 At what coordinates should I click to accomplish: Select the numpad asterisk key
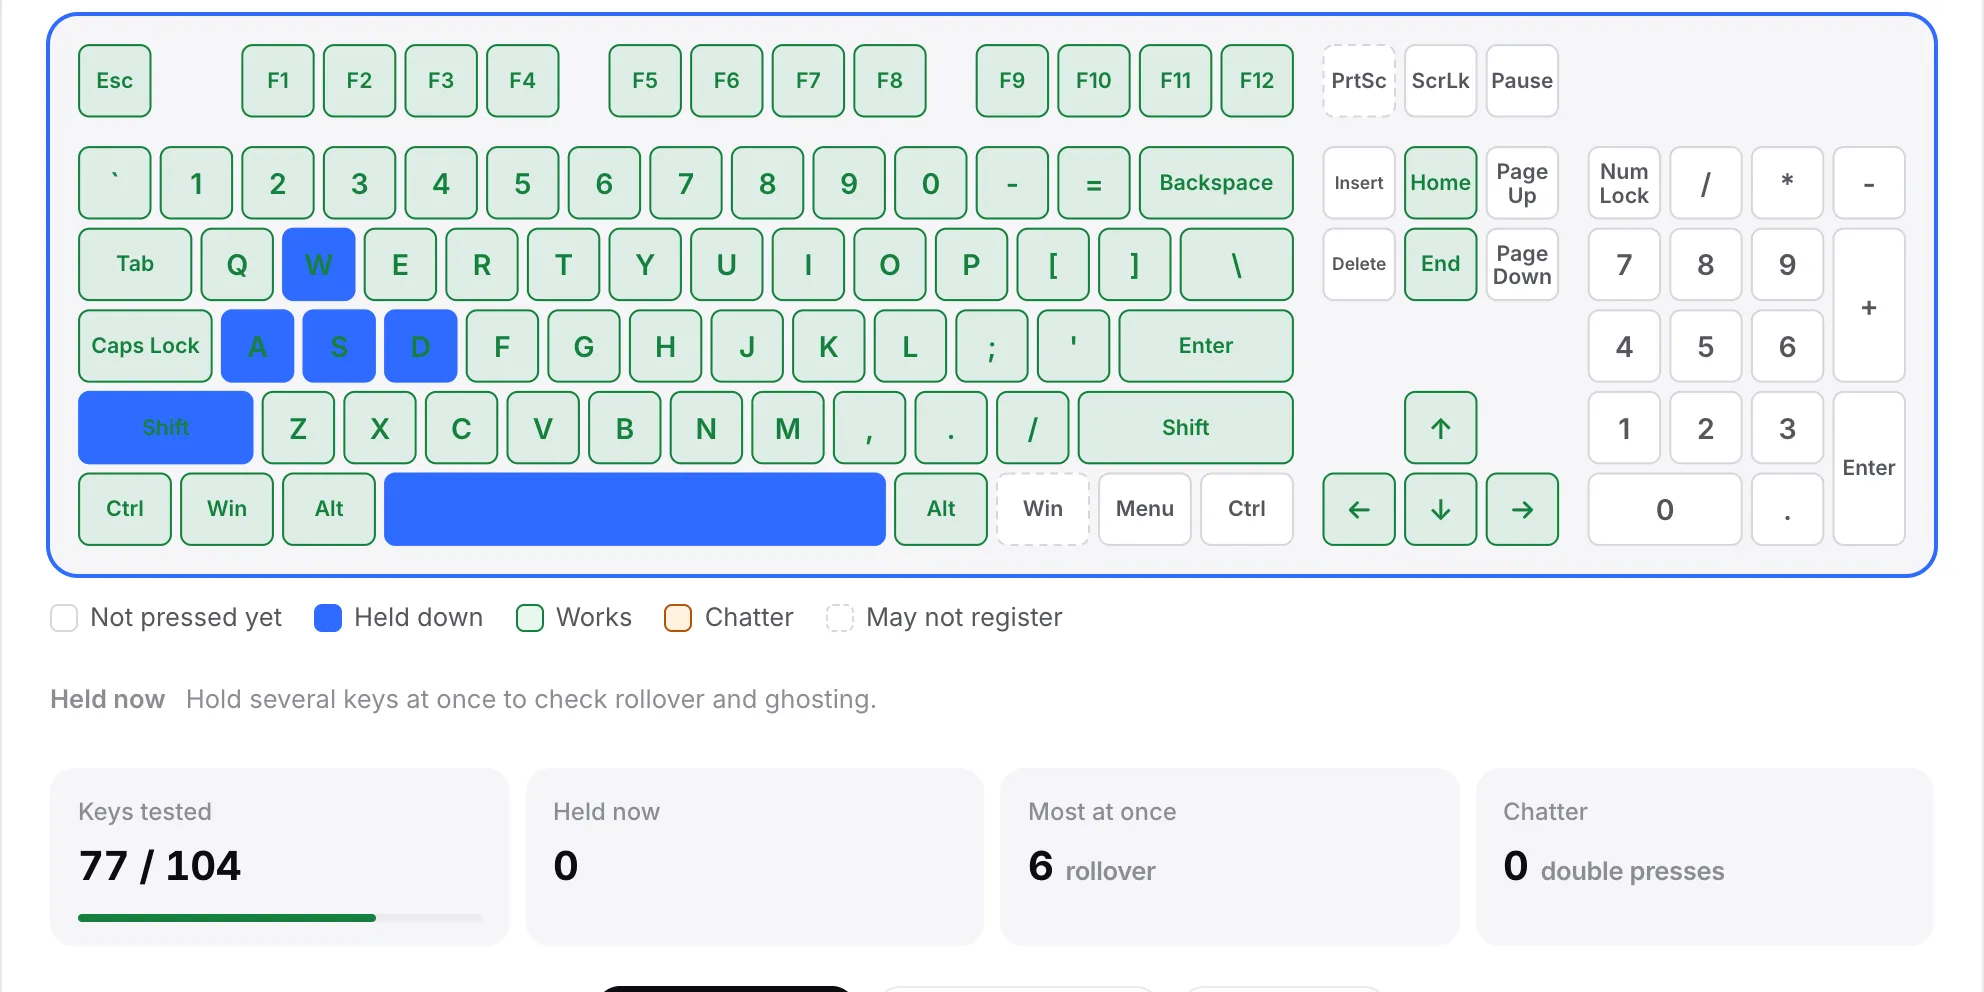[x=1787, y=183]
